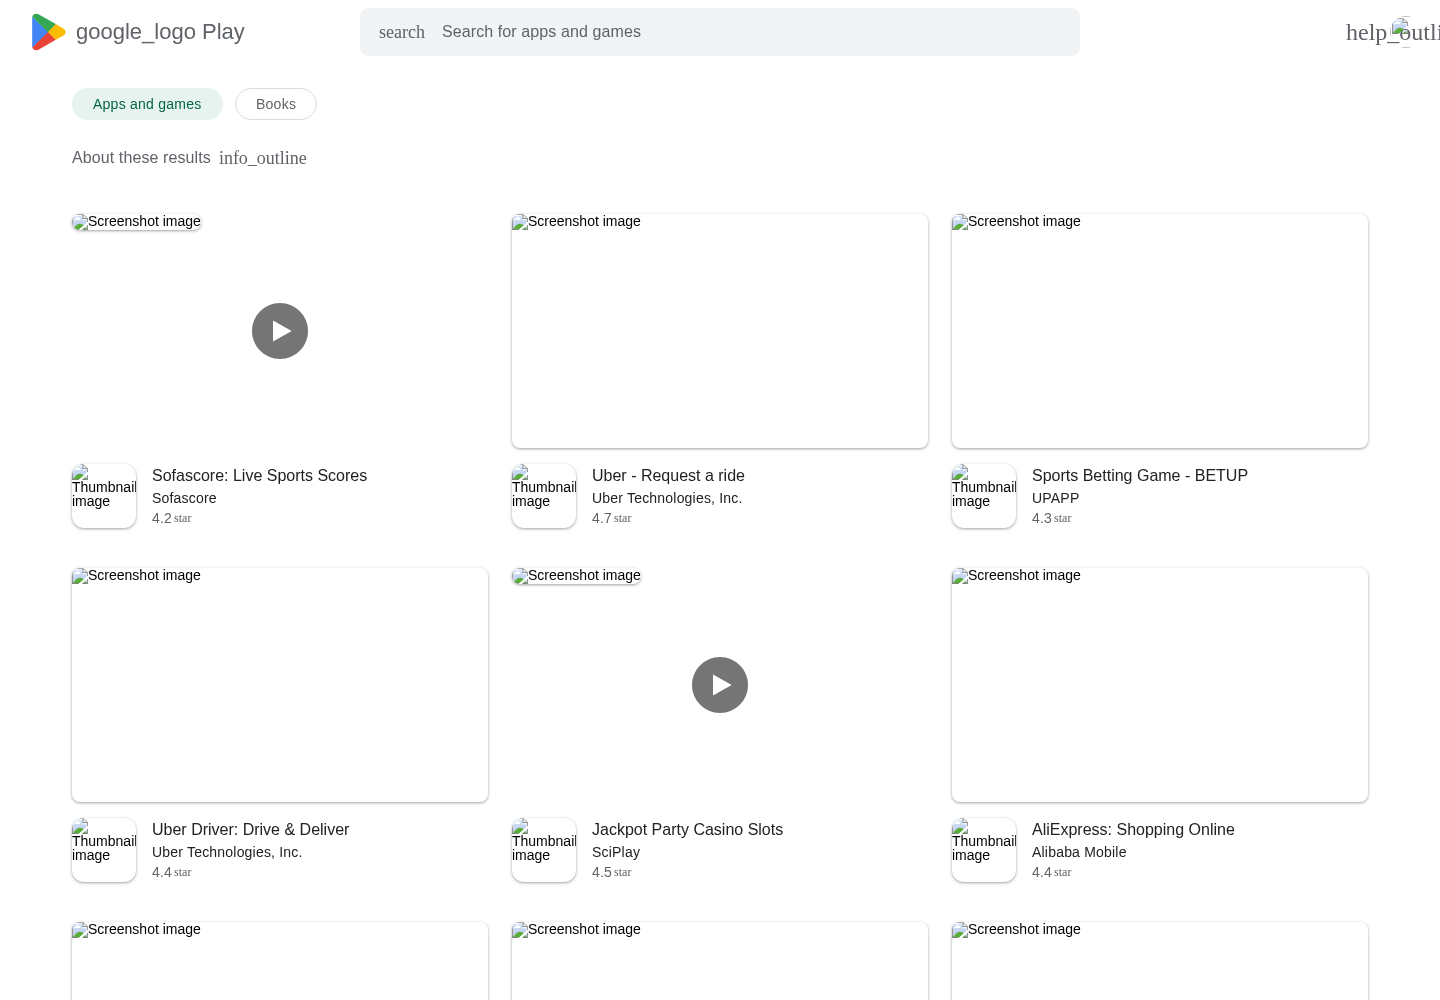Open the AliExpress screenshot image

point(1160,685)
